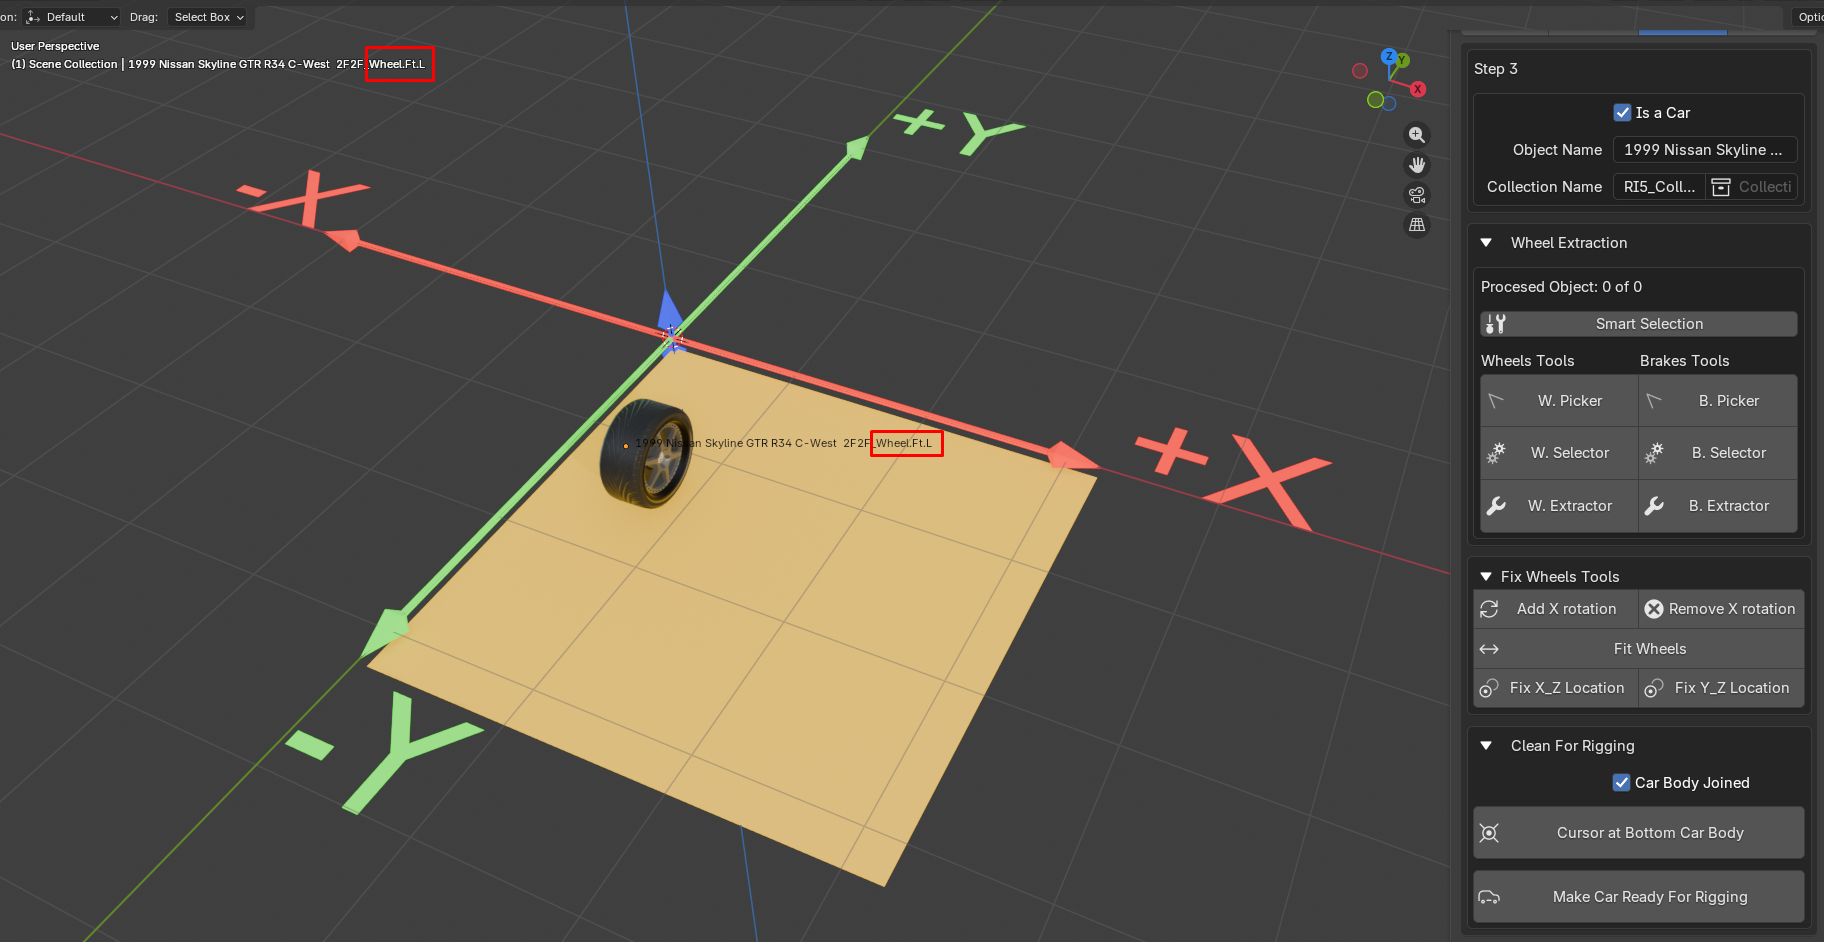Screen dimensions: 1824x942
Task: Click the Collection Name RI5_Coll field
Action: [x=1659, y=187]
